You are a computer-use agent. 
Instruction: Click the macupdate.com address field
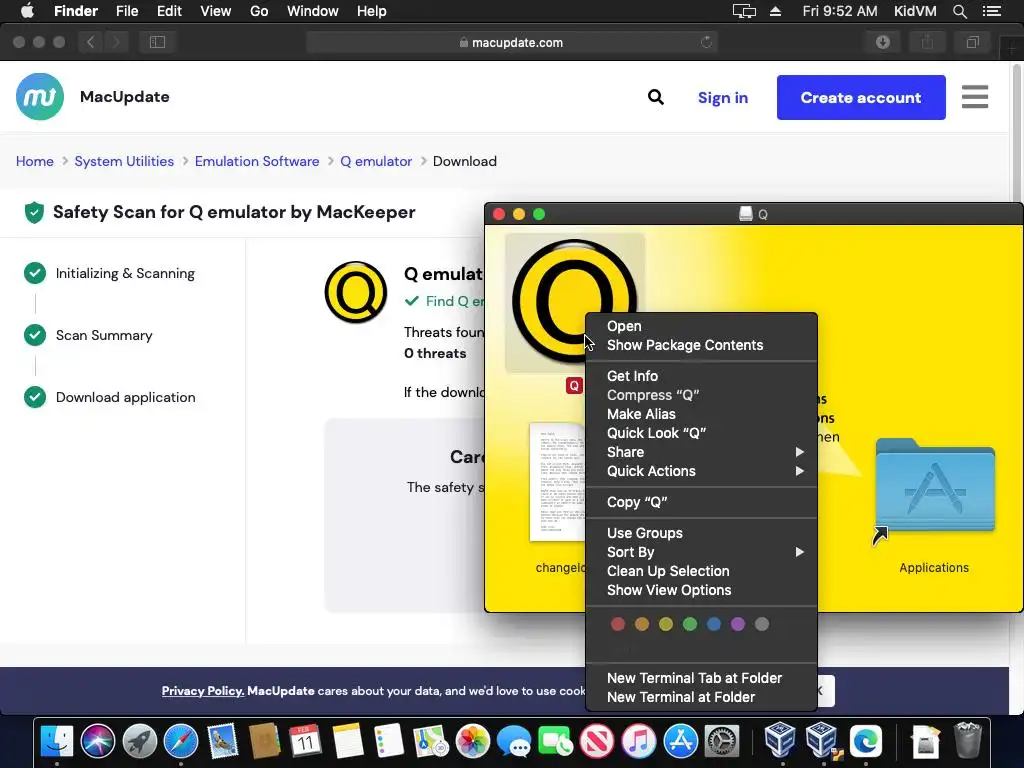(511, 42)
